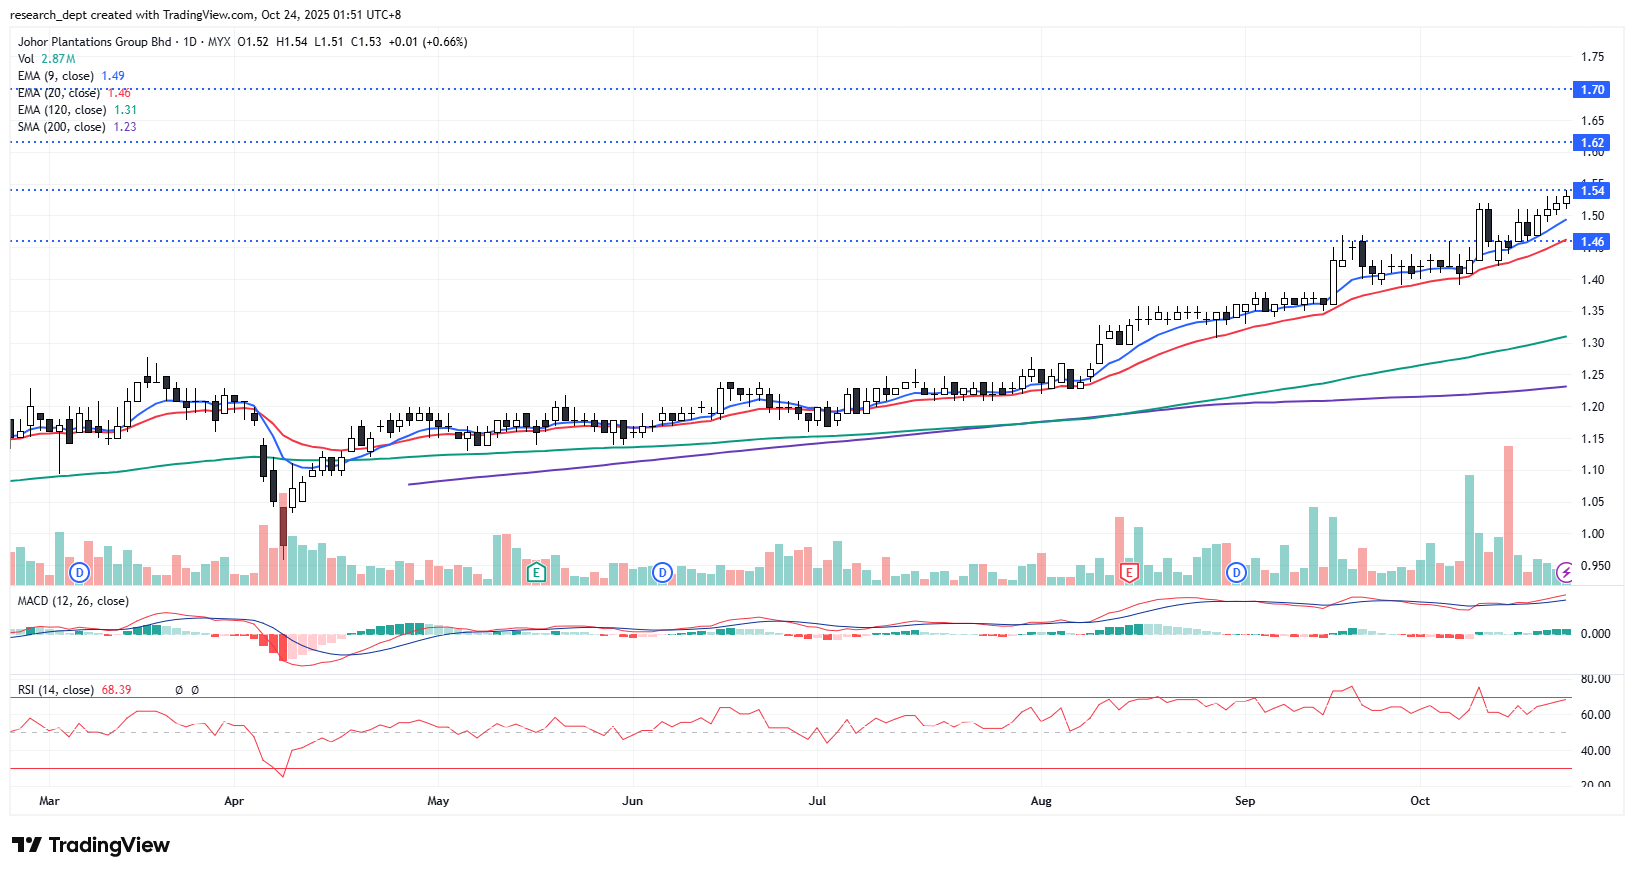Click the dividend marker near September
This screenshot has height=875, width=1634.
click(1237, 573)
